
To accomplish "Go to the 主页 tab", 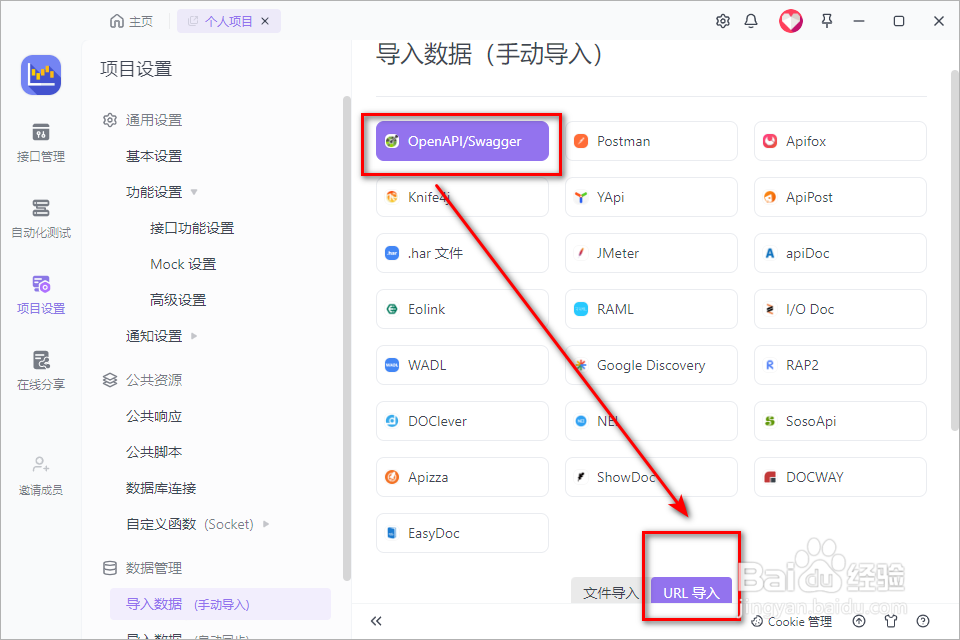I will point(131,21).
